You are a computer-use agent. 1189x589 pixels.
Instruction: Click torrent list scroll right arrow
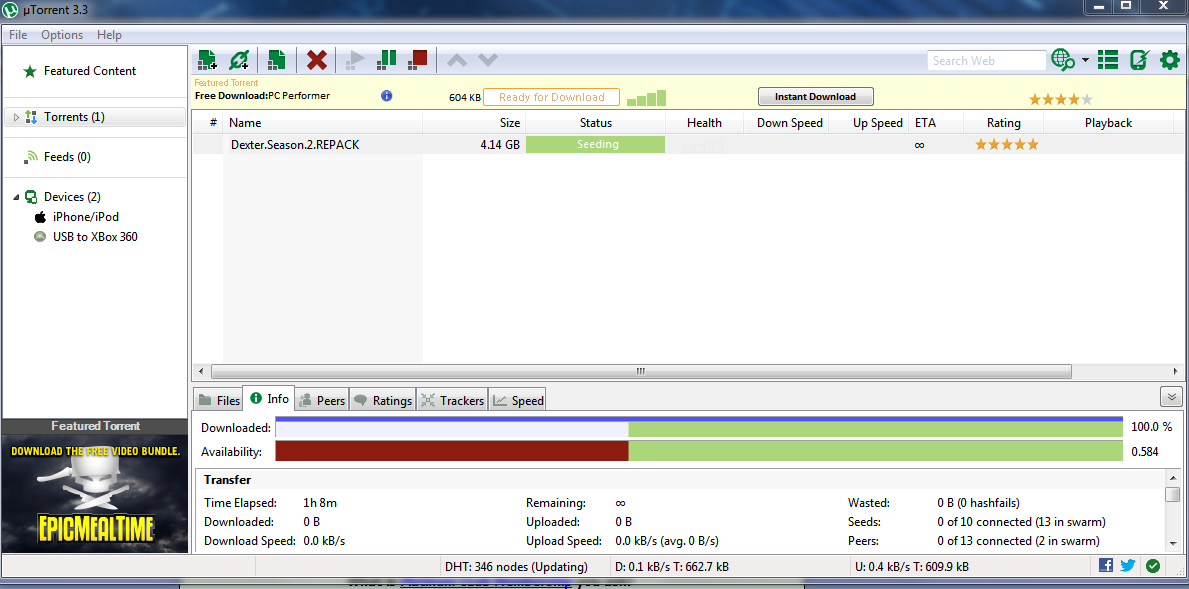click(1175, 371)
